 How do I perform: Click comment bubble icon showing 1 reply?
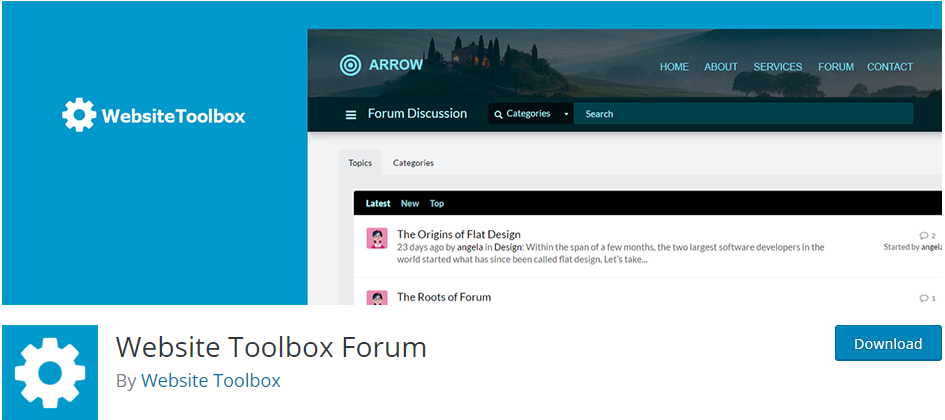tap(923, 298)
